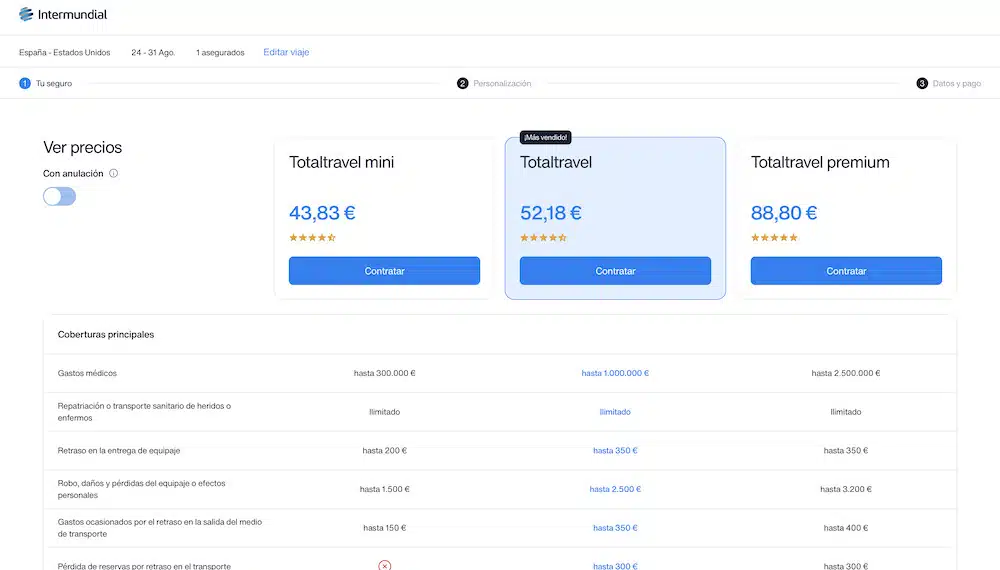Click España - Estados Unidos trip text
The height and width of the screenshot is (570, 1000).
[64, 52]
